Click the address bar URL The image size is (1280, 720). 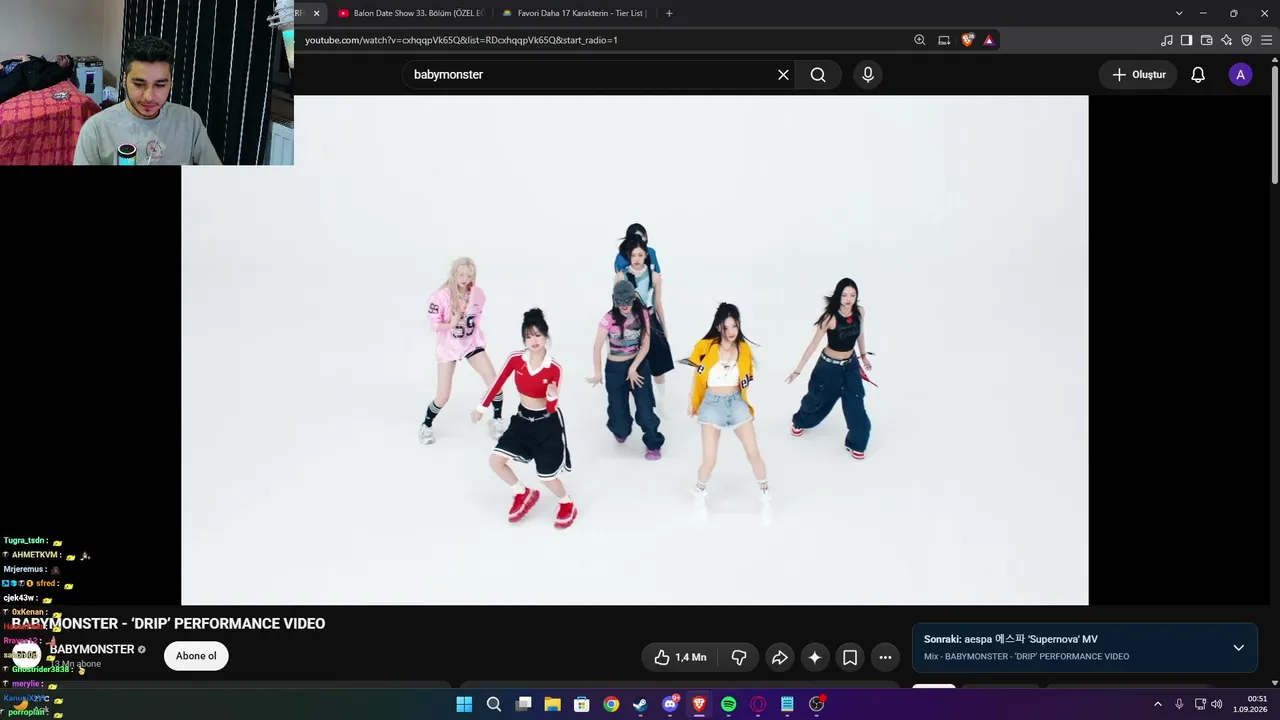coord(461,40)
